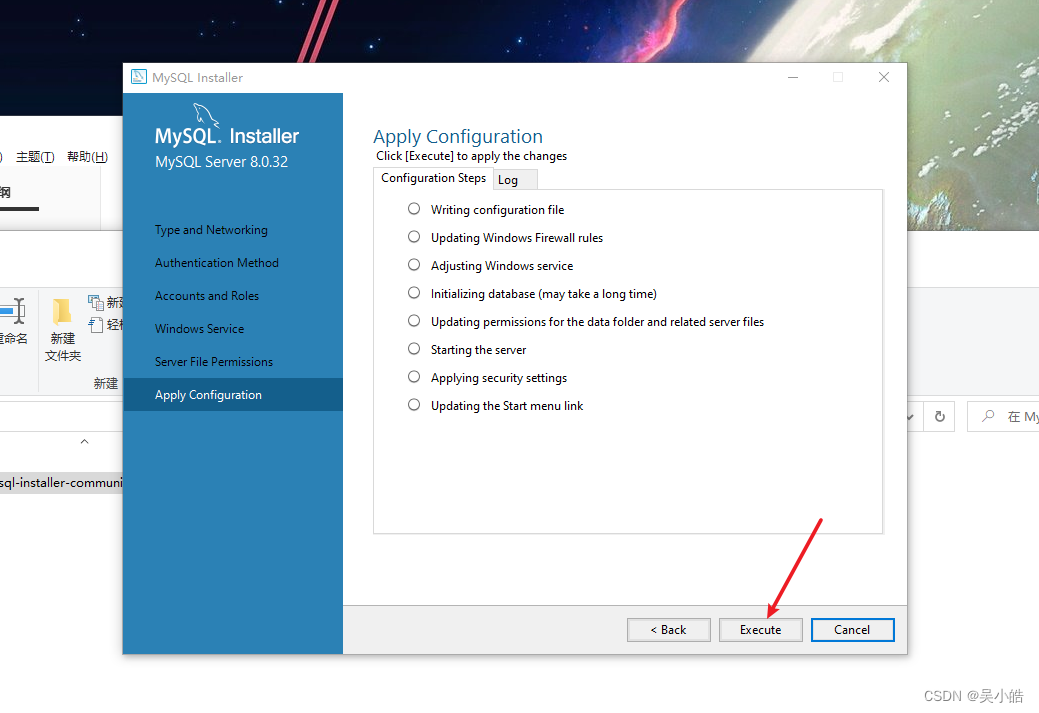Collapse the column sort chevron in Explorer
This screenshot has height=713, width=1039.
point(84,441)
